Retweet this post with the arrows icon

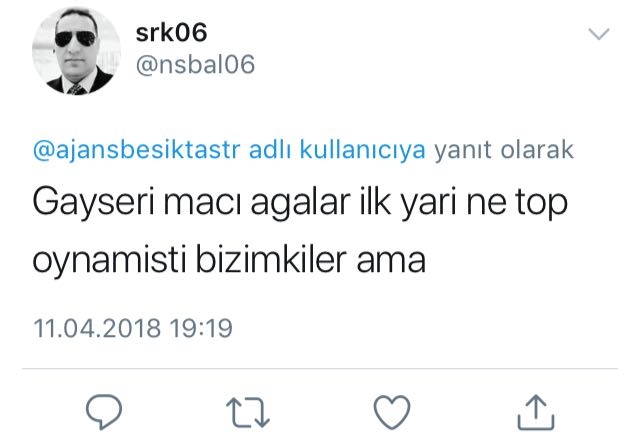(x=248, y=412)
